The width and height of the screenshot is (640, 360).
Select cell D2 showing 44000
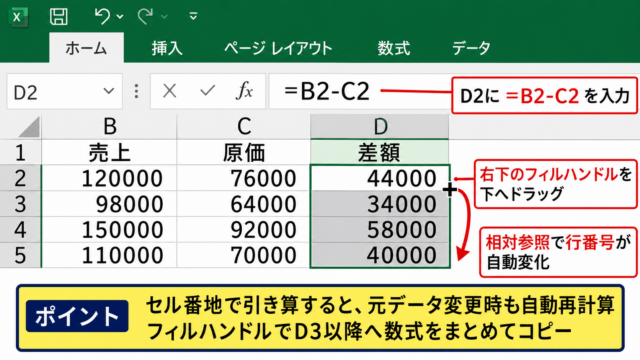(x=380, y=178)
